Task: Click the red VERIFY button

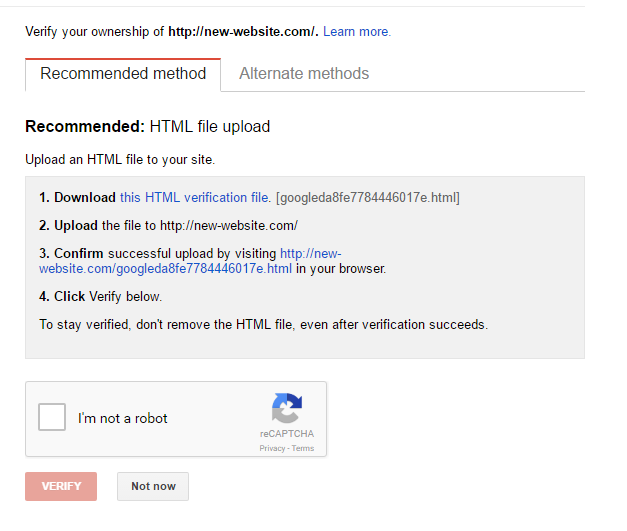Action: point(61,486)
